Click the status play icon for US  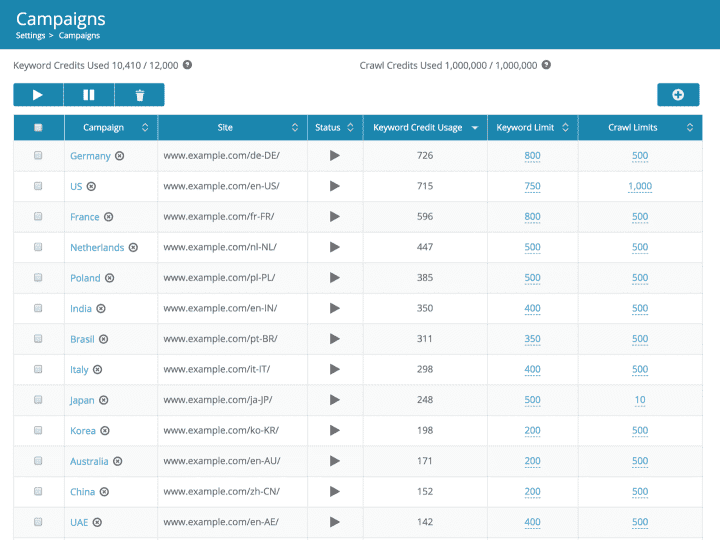(x=334, y=186)
